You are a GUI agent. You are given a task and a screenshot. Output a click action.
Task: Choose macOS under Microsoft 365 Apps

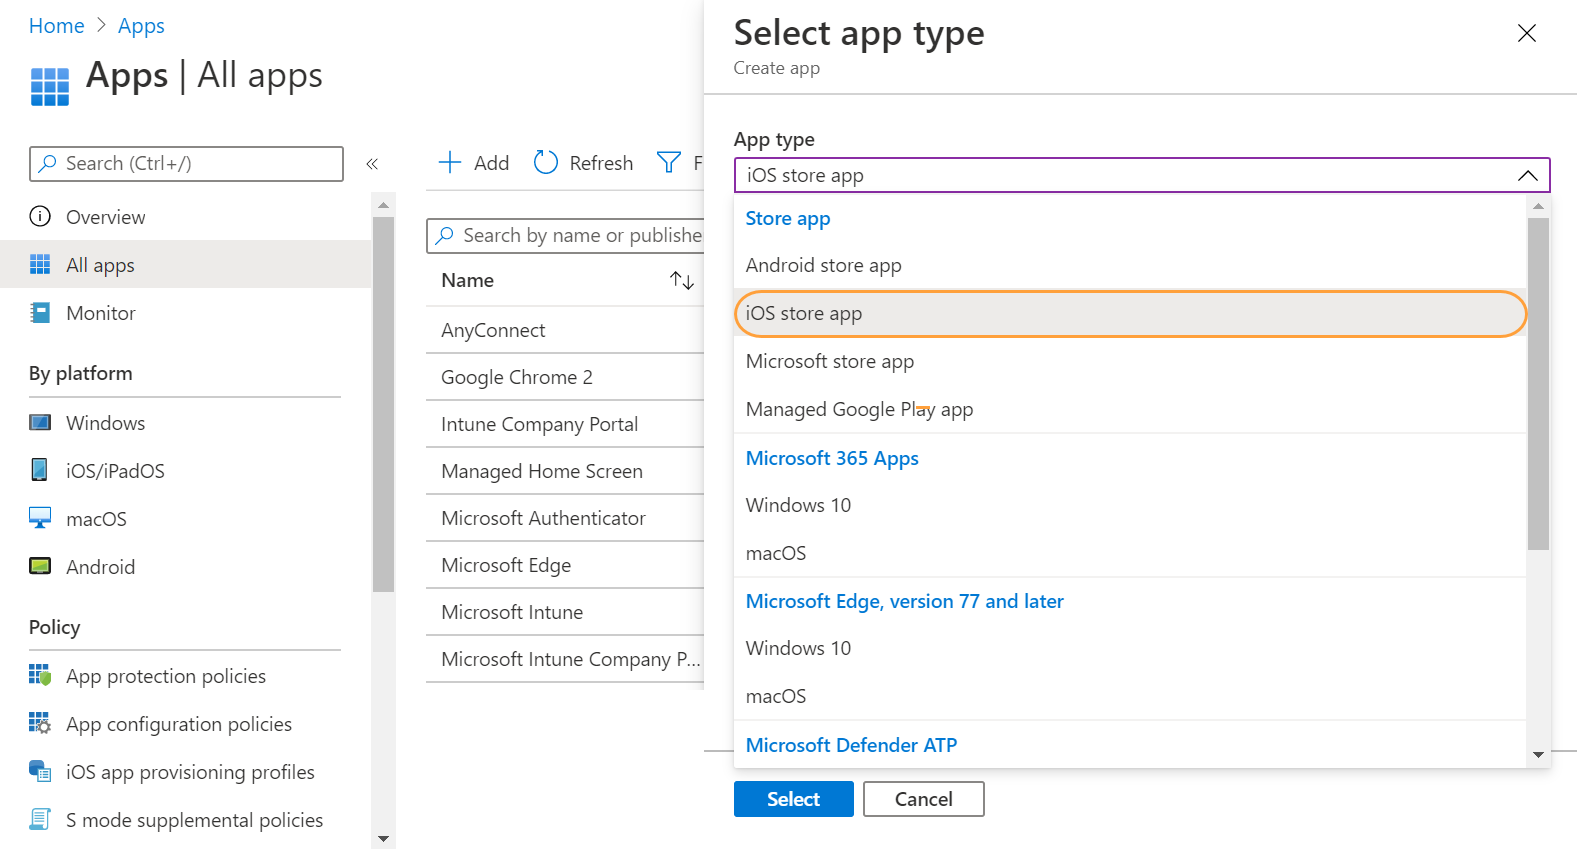pos(1130,553)
